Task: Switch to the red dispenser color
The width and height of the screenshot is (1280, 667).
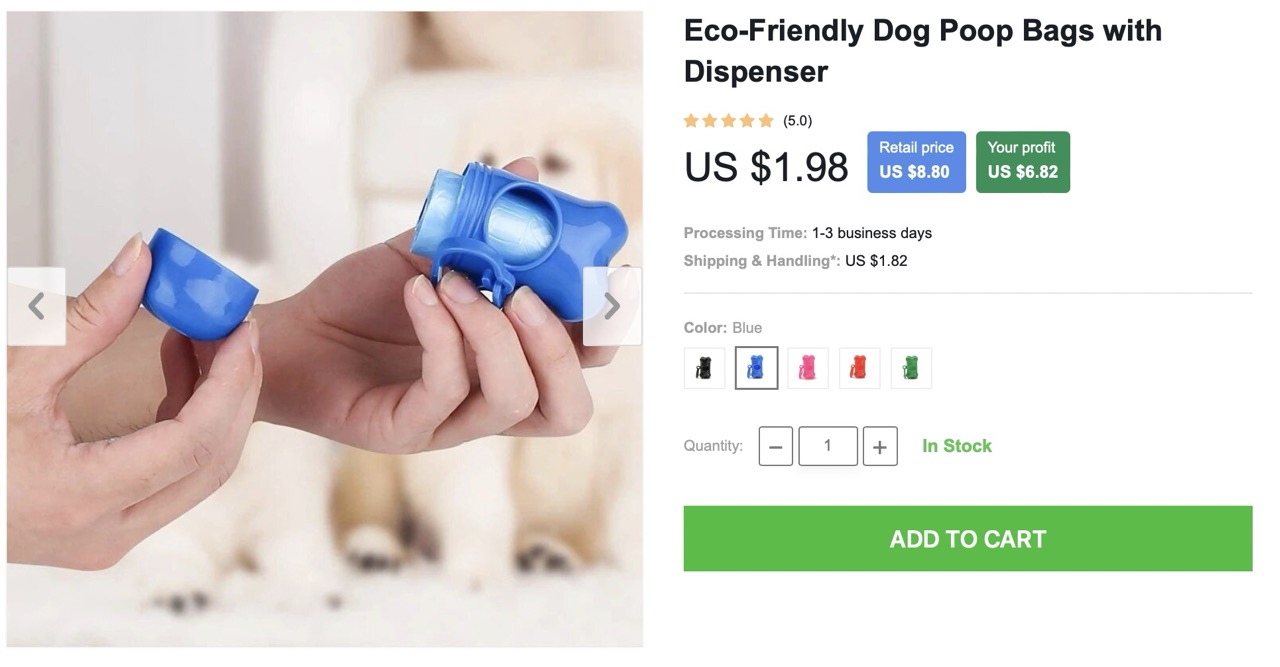Action: tap(860, 368)
